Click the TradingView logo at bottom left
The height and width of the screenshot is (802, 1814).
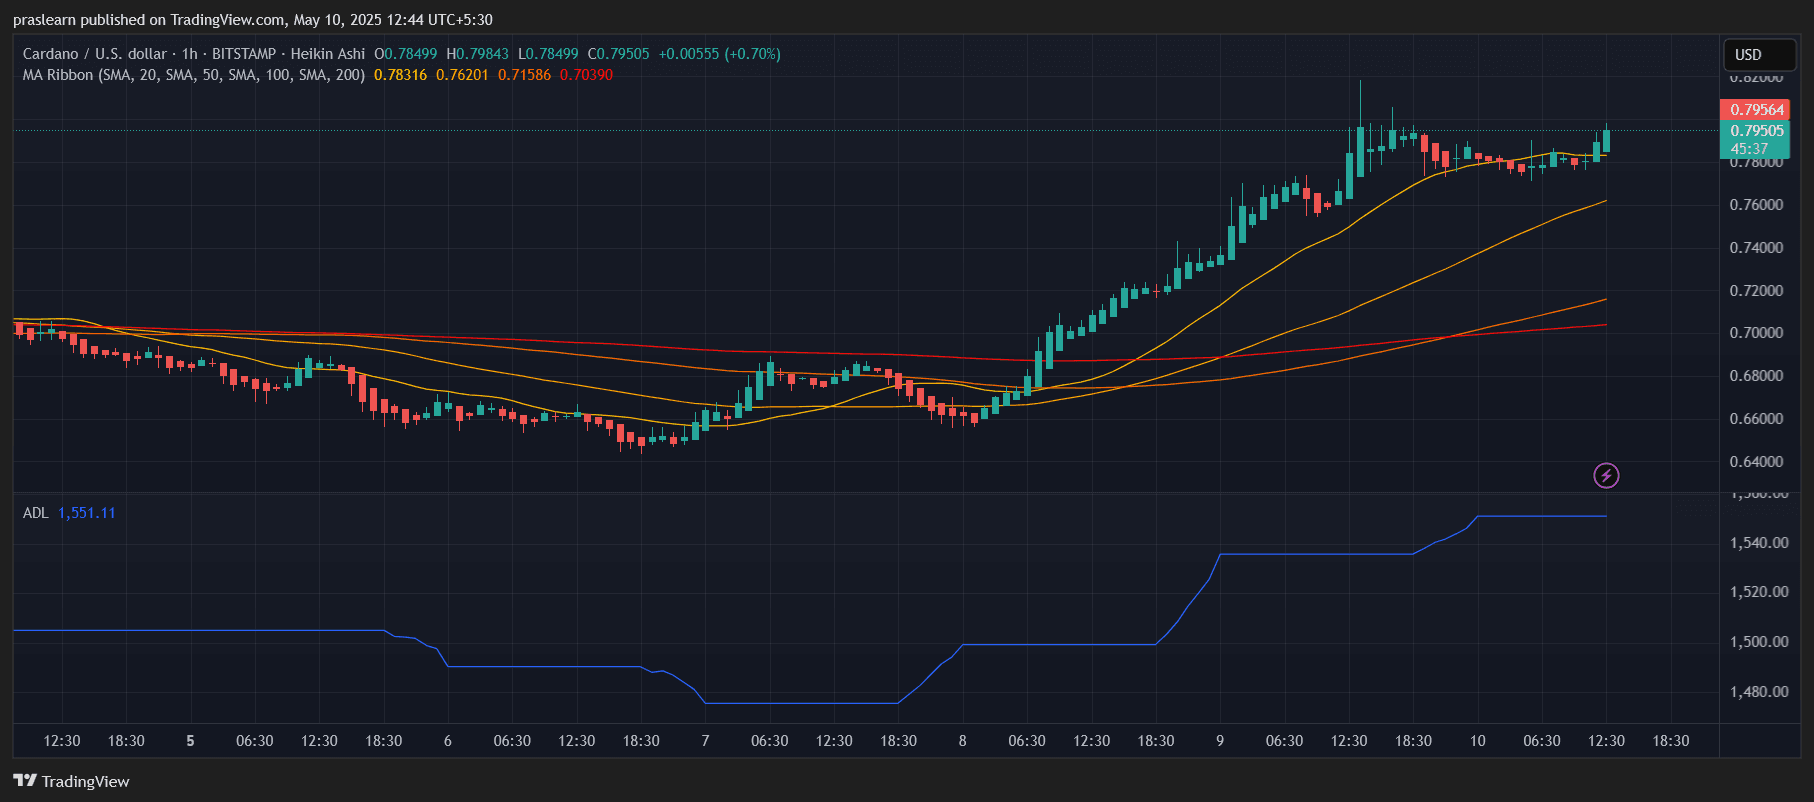coord(71,781)
